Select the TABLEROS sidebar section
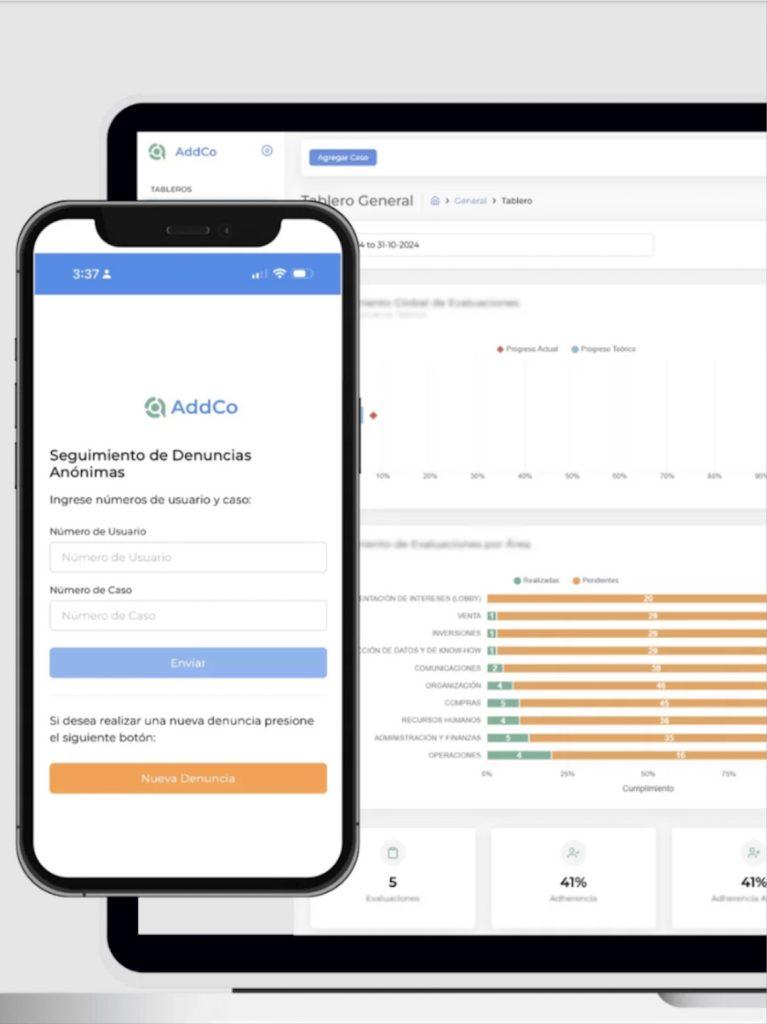767x1024 pixels. (171, 189)
